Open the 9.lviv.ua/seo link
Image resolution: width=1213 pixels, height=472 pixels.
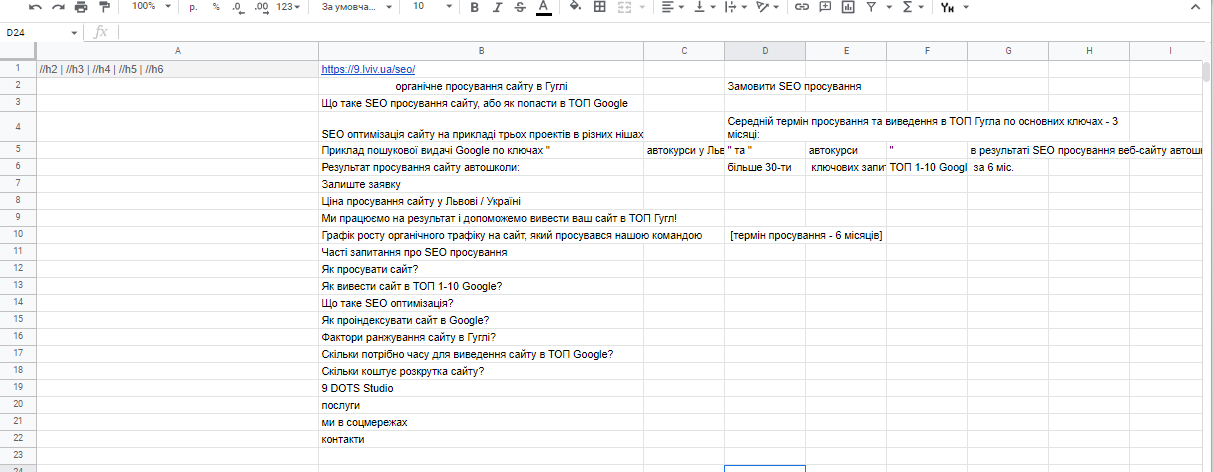click(367, 69)
